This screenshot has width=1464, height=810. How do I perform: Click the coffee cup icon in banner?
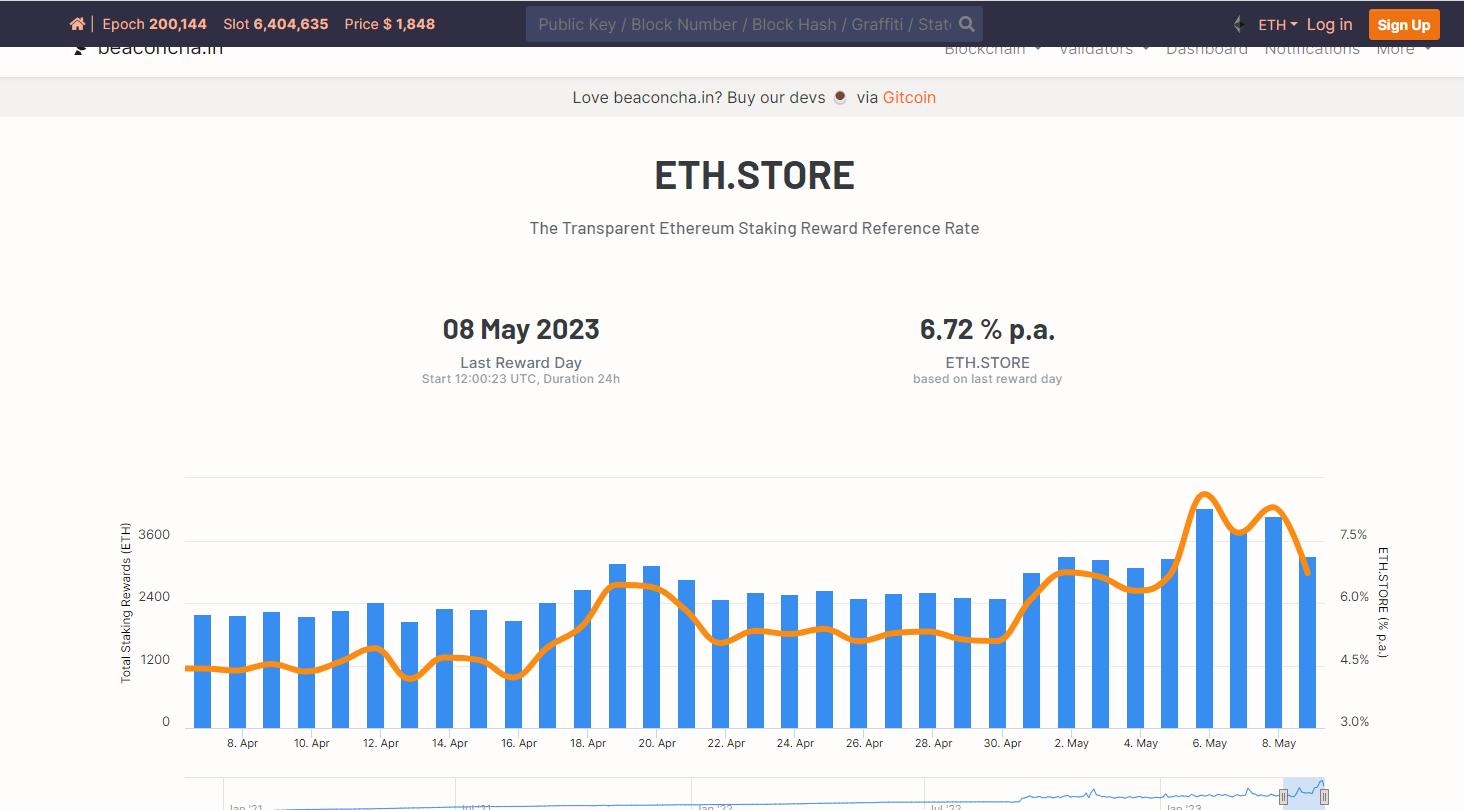pyautogui.click(x=840, y=97)
